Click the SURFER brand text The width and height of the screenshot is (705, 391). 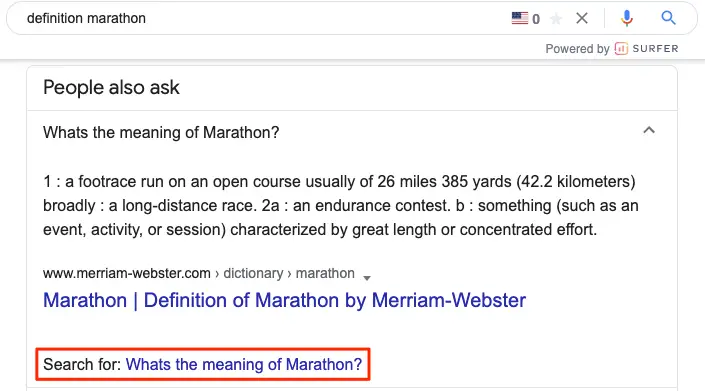click(x=655, y=49)
